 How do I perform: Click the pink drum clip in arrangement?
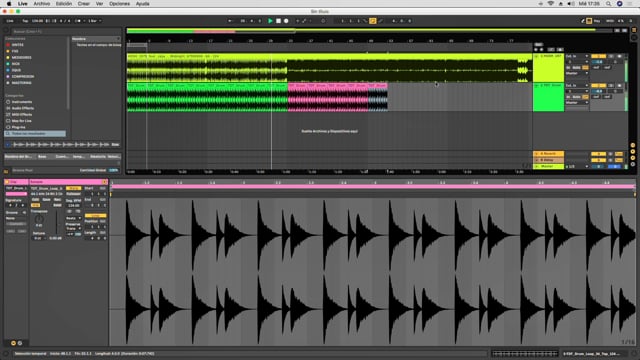coord(328,97)
